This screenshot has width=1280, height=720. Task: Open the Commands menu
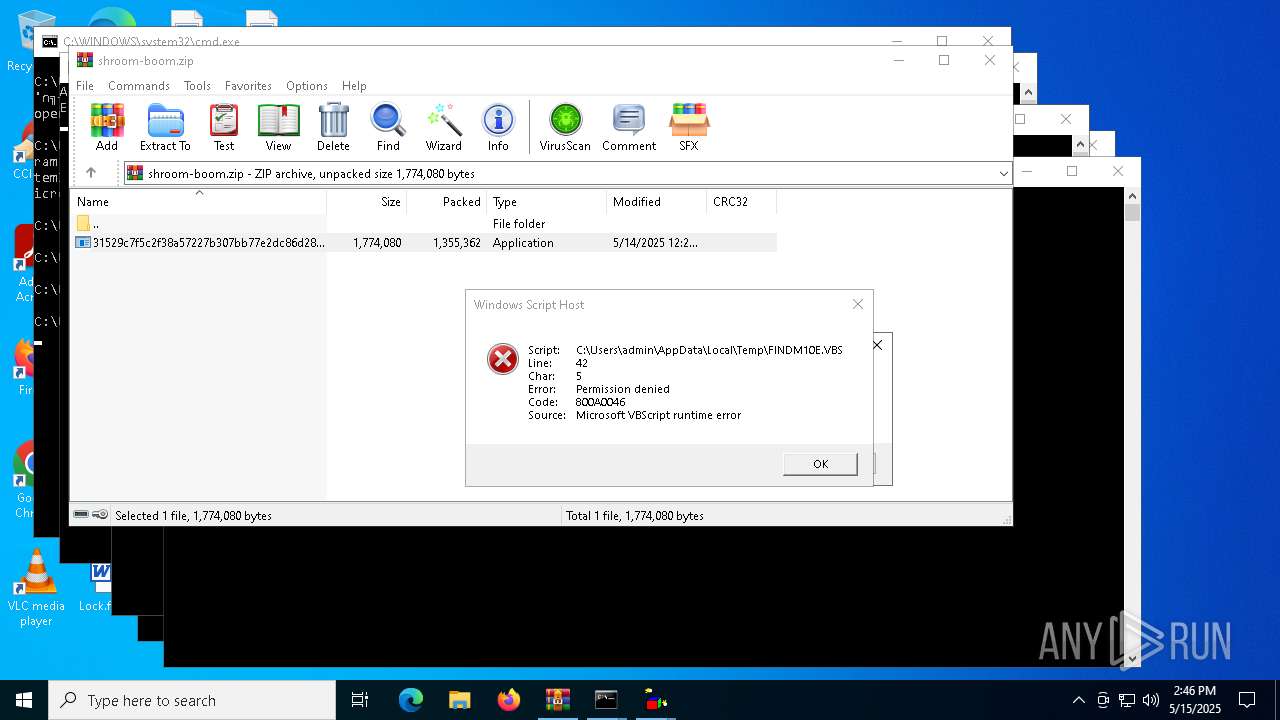click(139, 86)
